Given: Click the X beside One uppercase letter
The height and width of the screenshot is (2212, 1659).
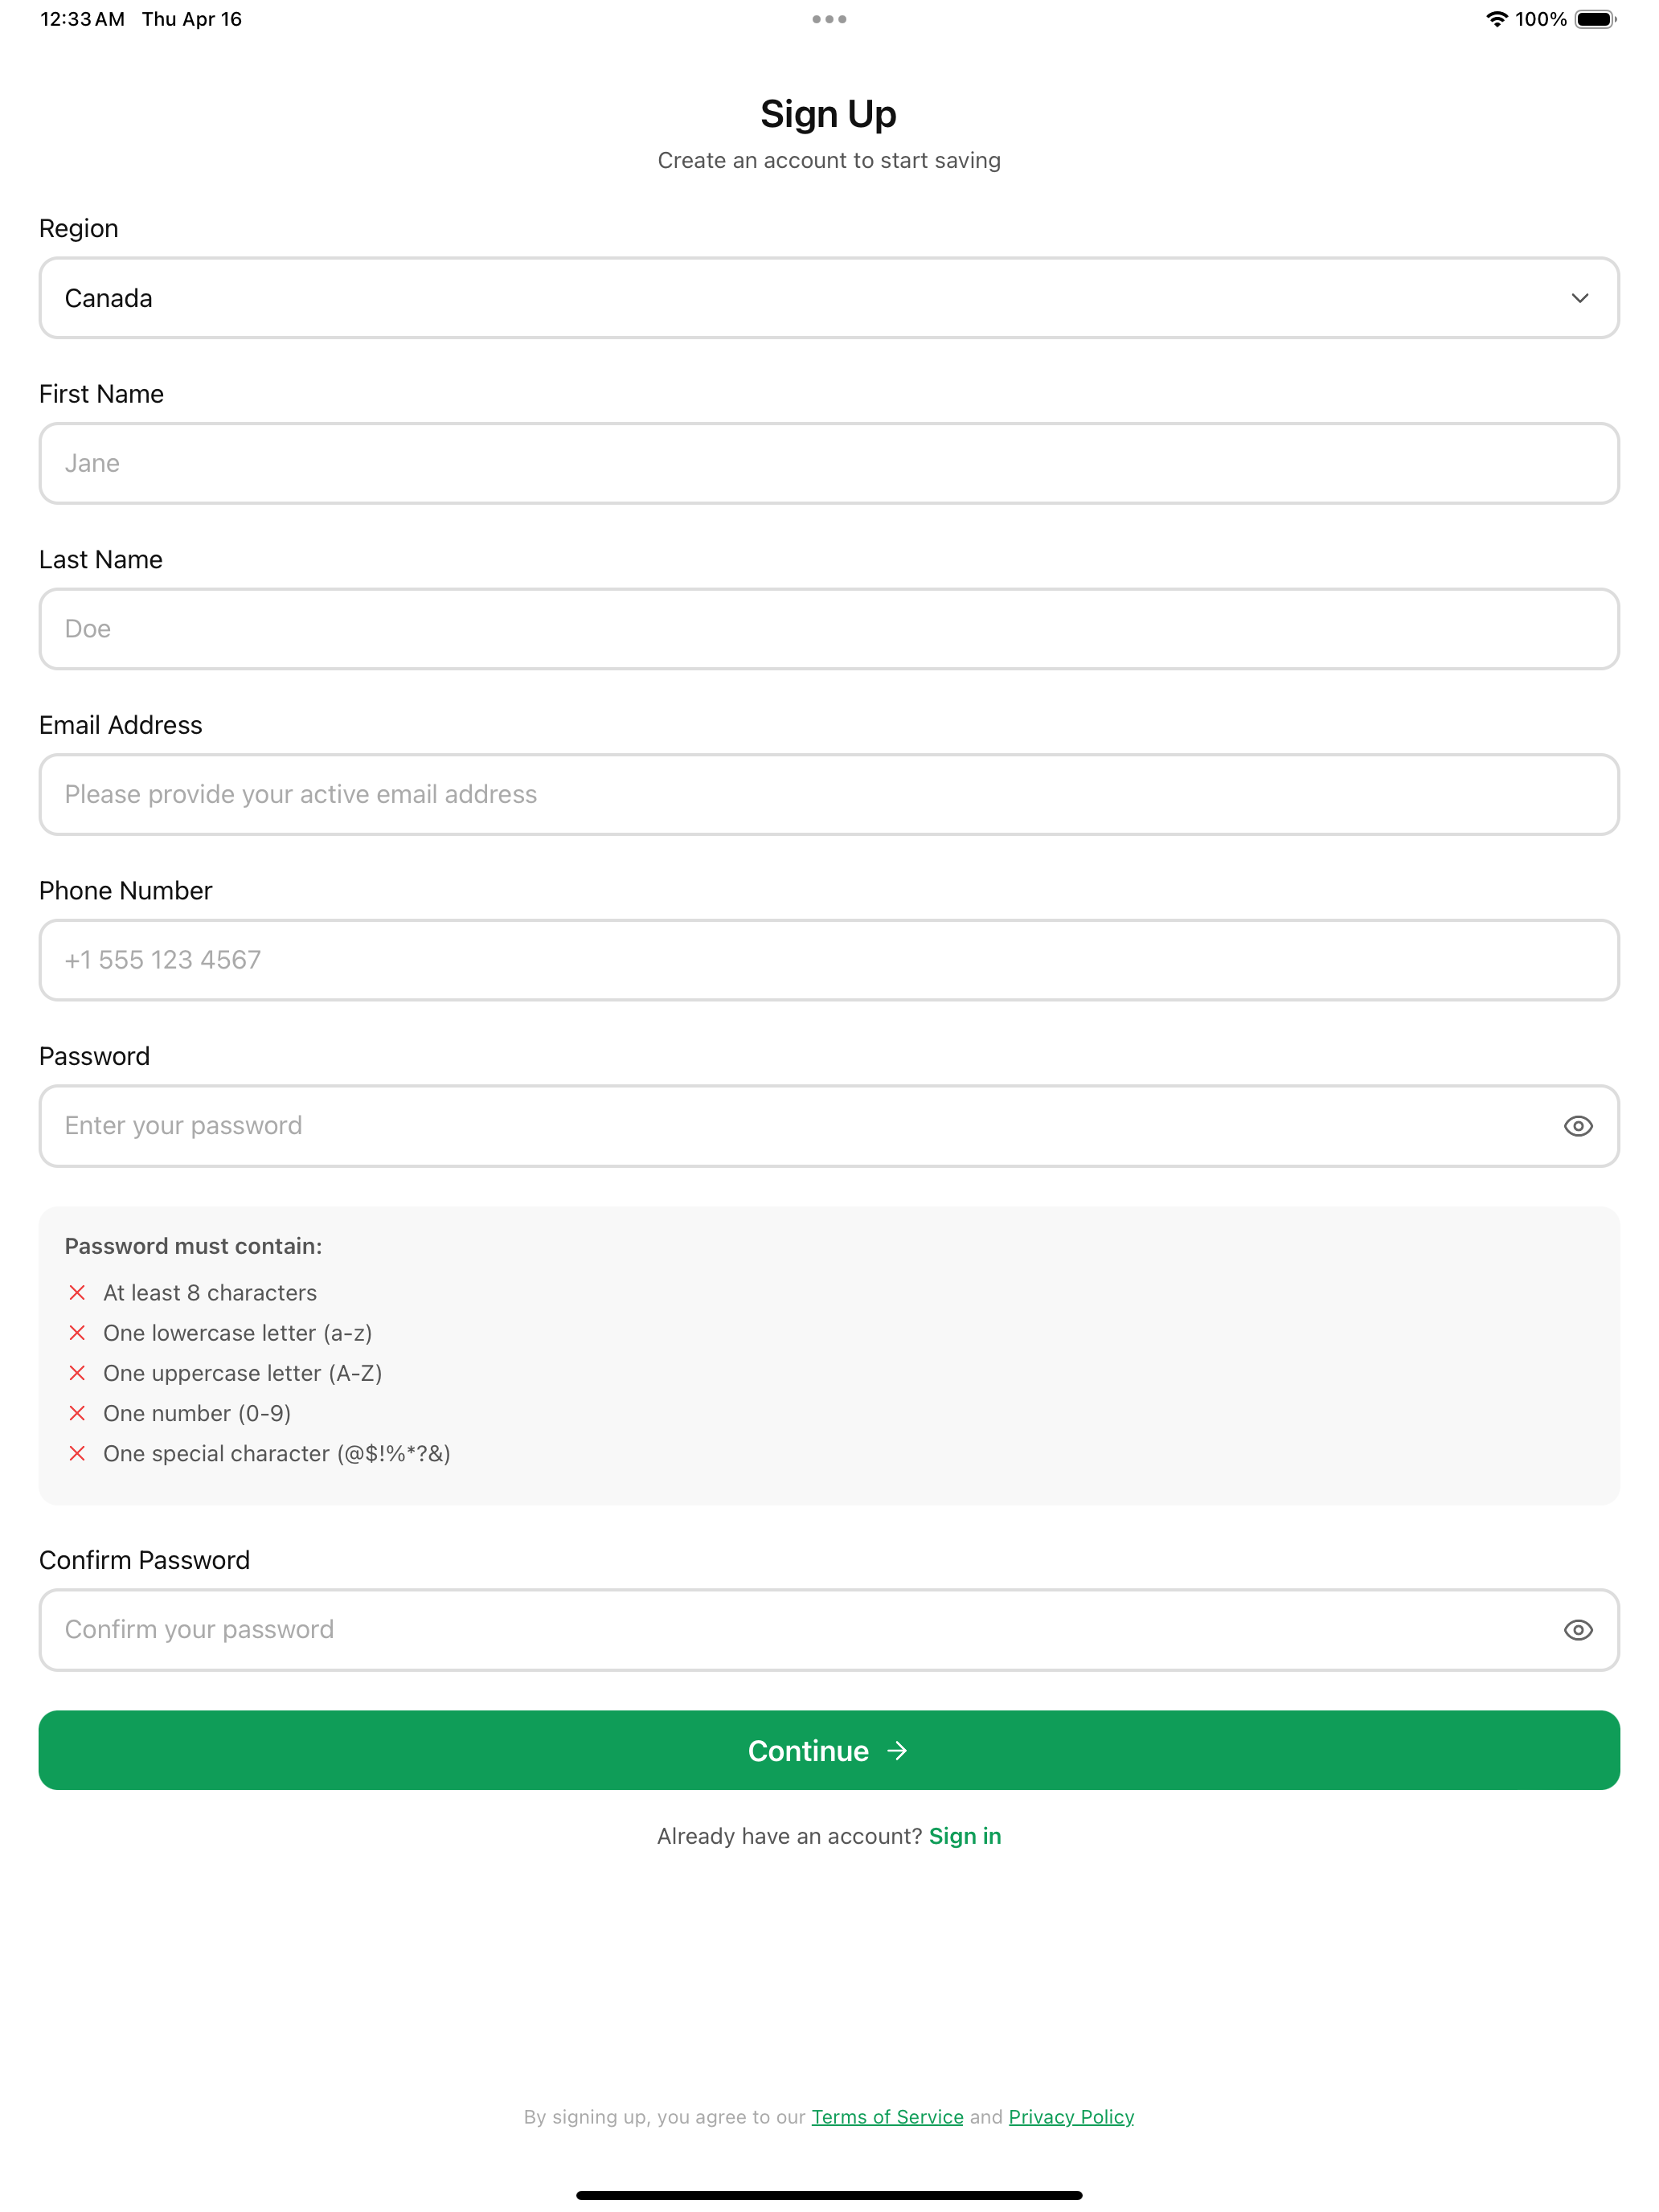Looking at the screenshot, I should [77, 1373].
